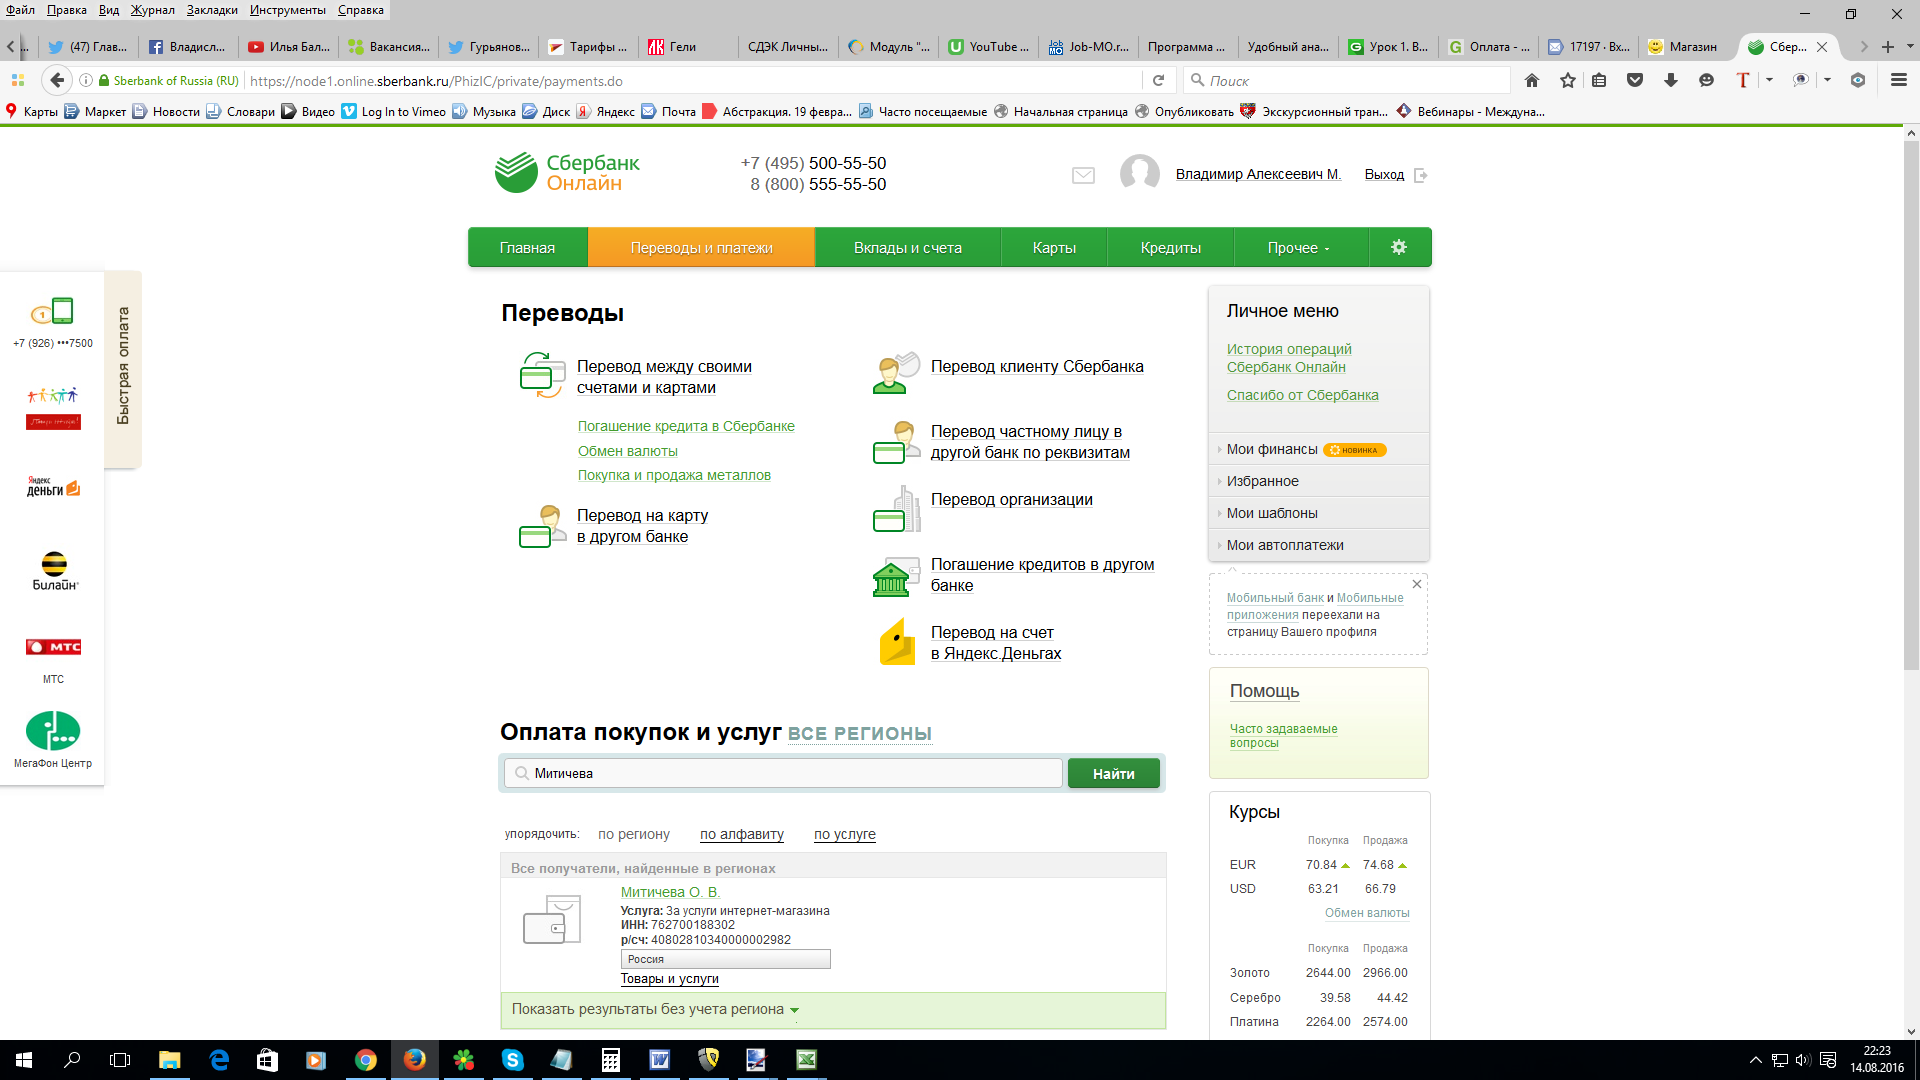
Task: Open the browser downloads arrow icon
Action: coord(1671,81)
